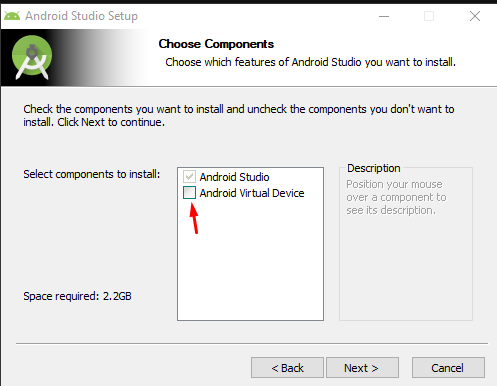Click the Space required 2.2GB text

[x=77, y=296]
